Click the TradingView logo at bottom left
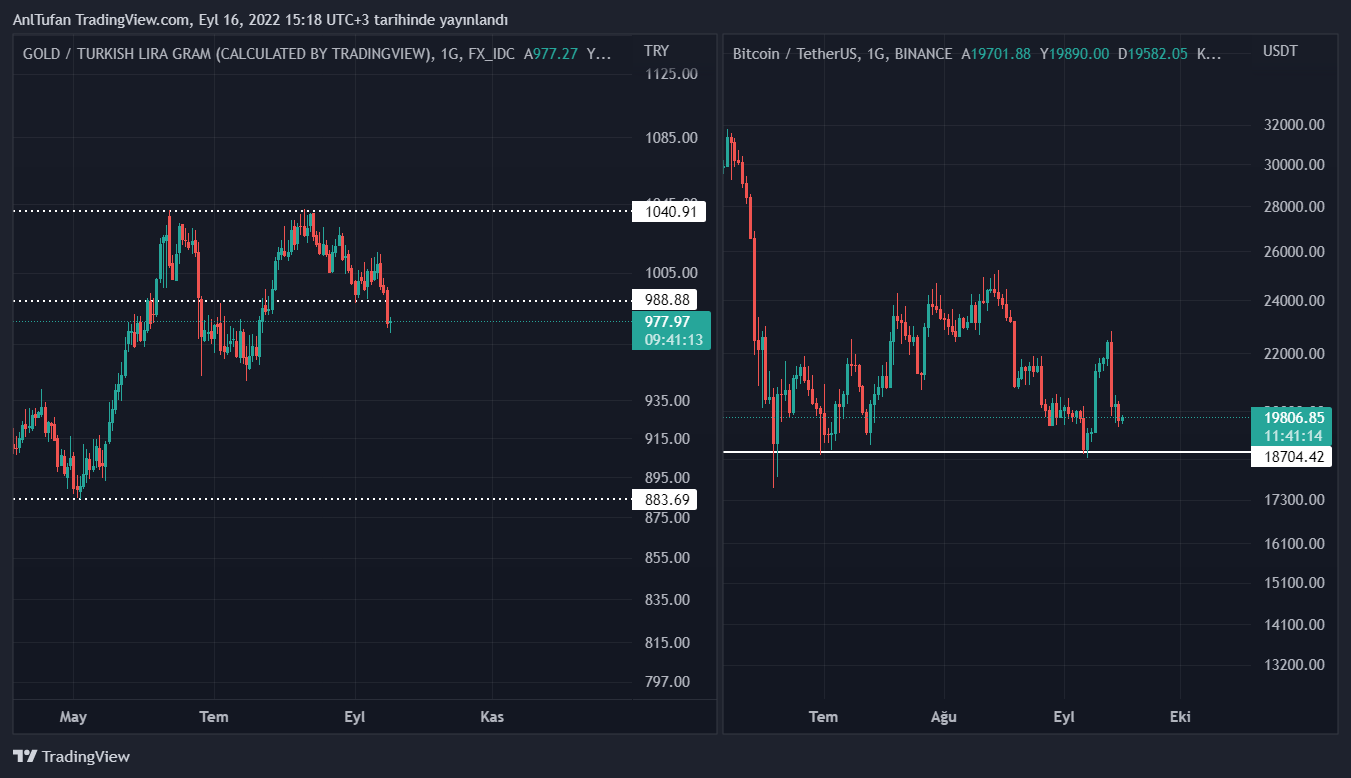1351x778 pixels. pyautogui.click(x=71, y=757)
